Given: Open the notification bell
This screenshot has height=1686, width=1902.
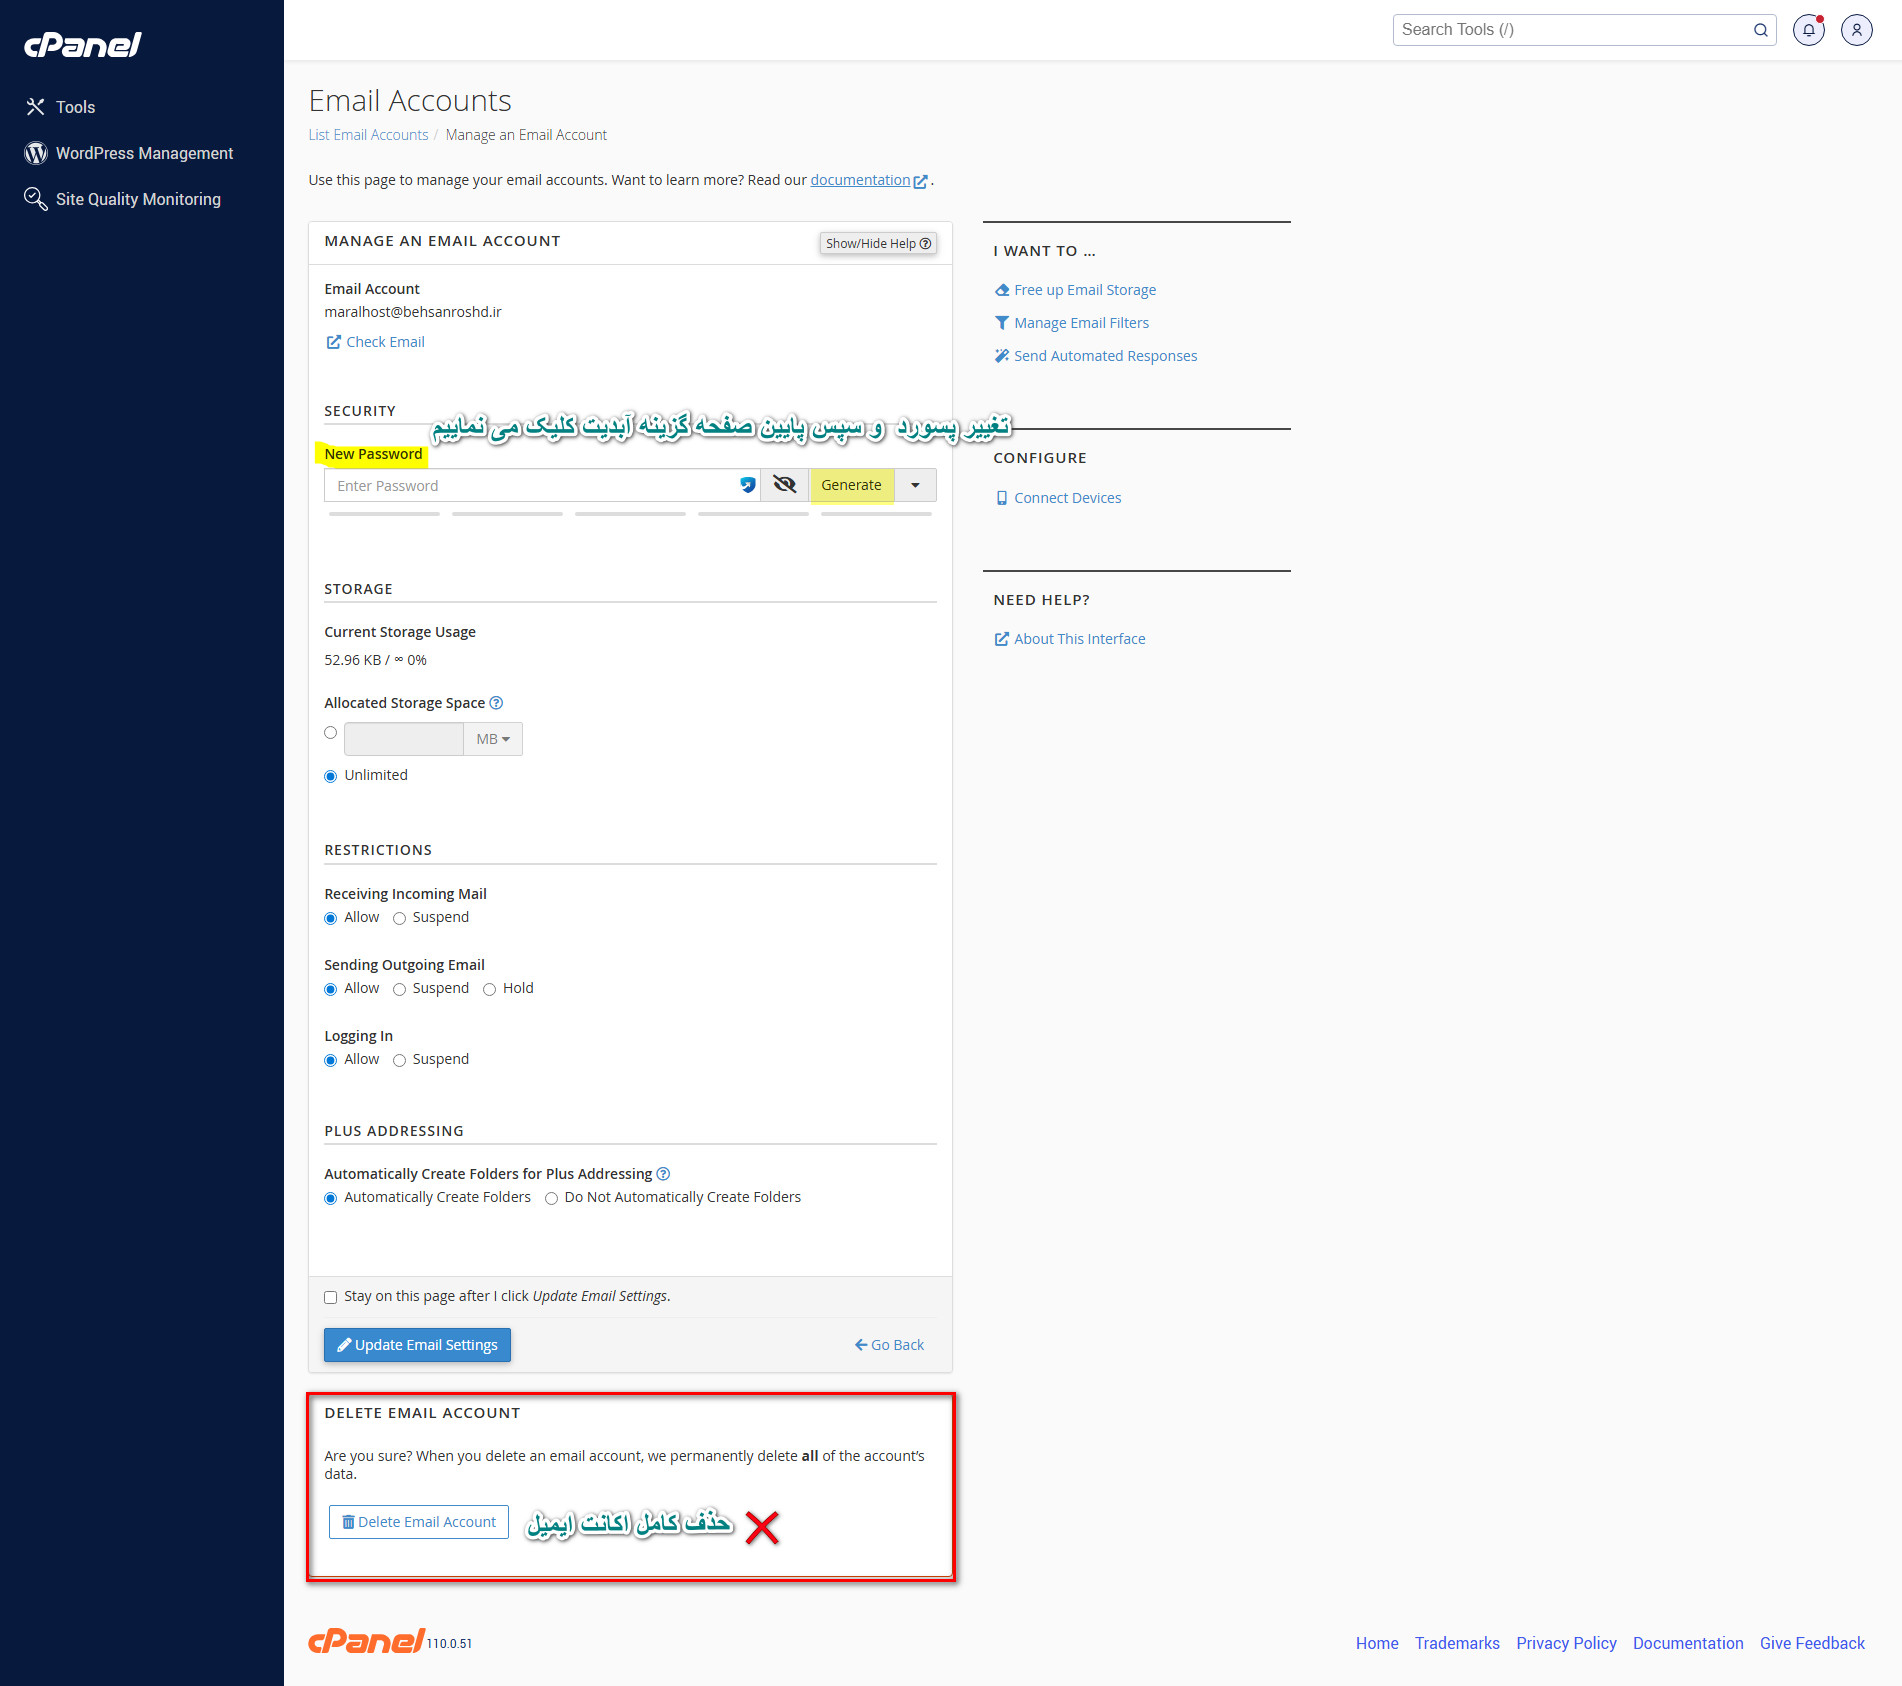Looking at the screenshot, I should coord(1808,29).
